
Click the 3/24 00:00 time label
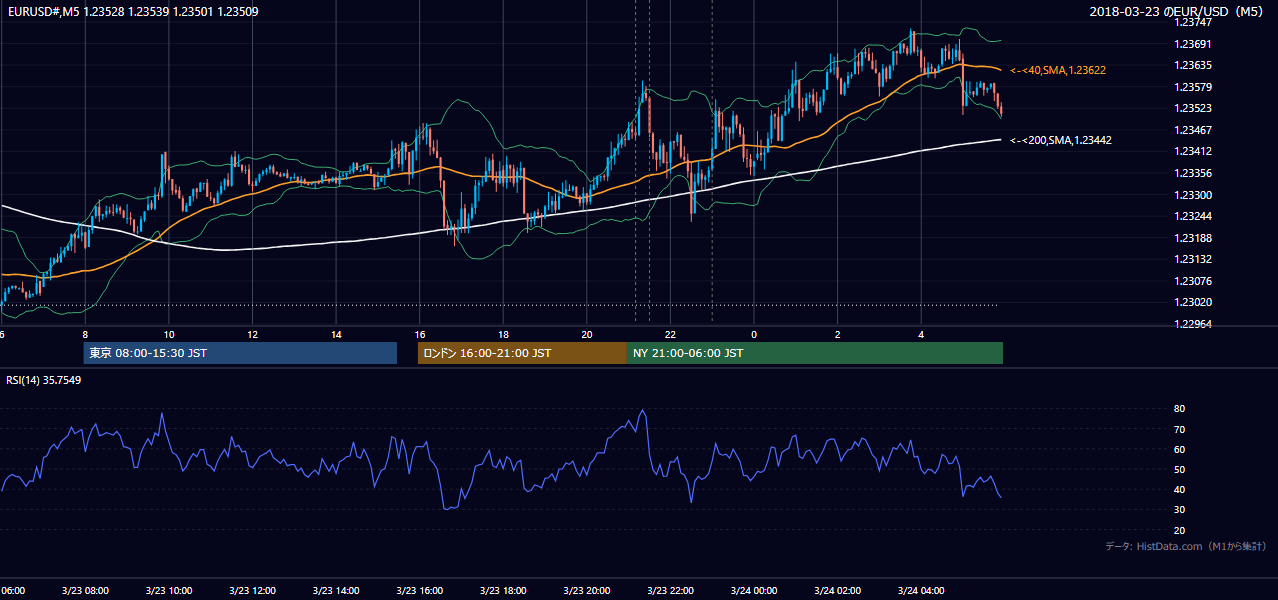click(754, 590)
